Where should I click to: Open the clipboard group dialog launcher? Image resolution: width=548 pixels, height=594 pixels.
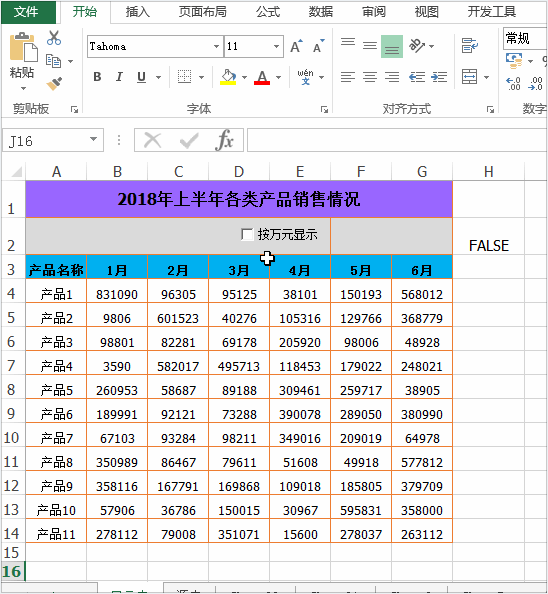[75, 109]
